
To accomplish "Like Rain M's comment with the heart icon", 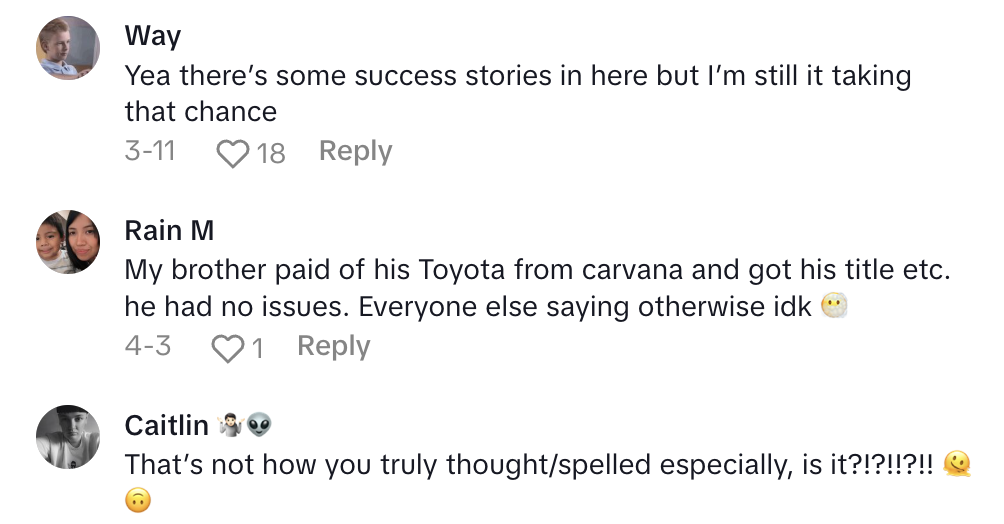I will coord(228,348).
